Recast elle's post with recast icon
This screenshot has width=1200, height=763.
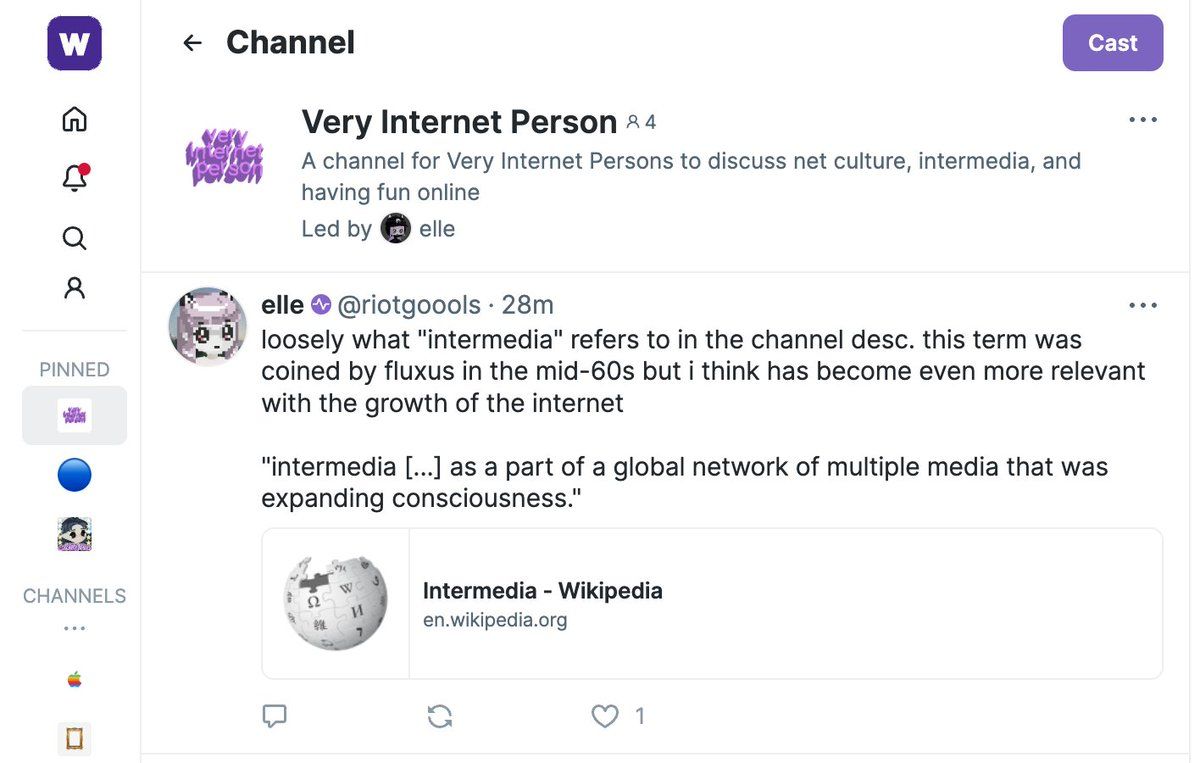(439, 715)
